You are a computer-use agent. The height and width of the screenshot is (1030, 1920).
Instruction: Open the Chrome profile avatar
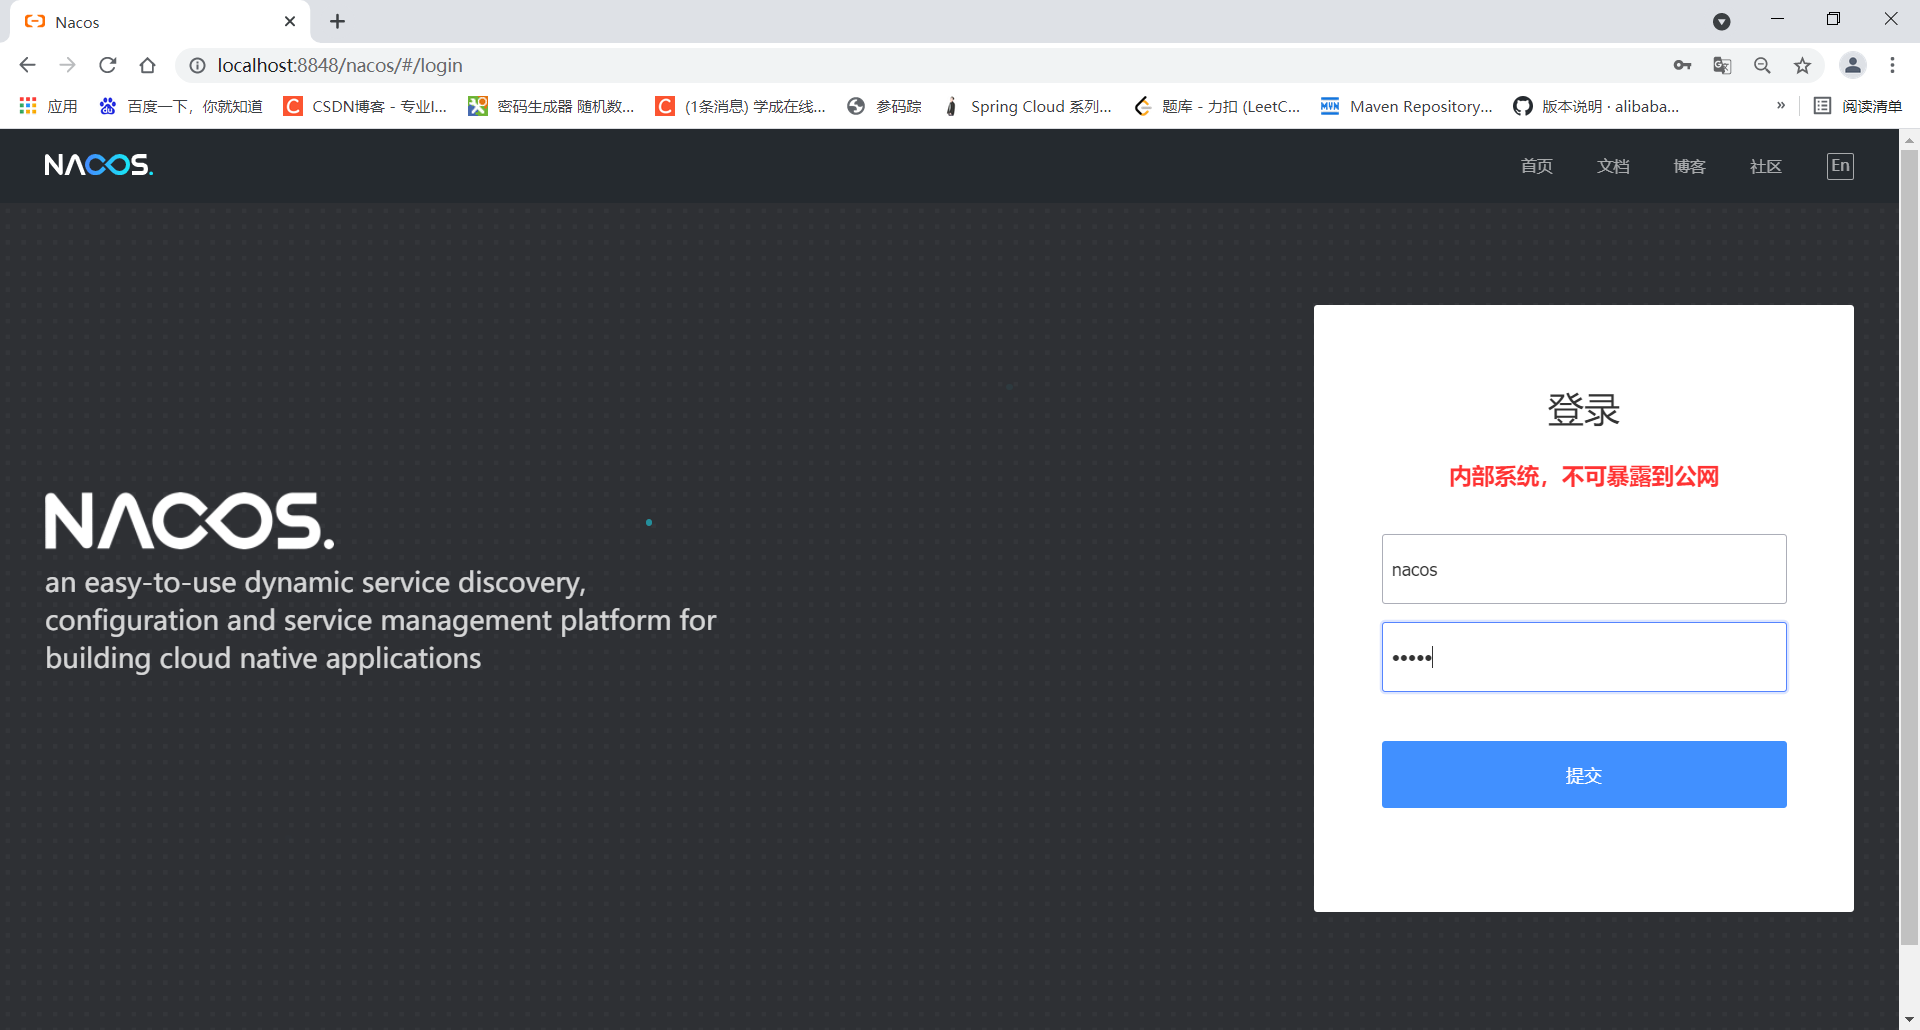(1852, 65)
